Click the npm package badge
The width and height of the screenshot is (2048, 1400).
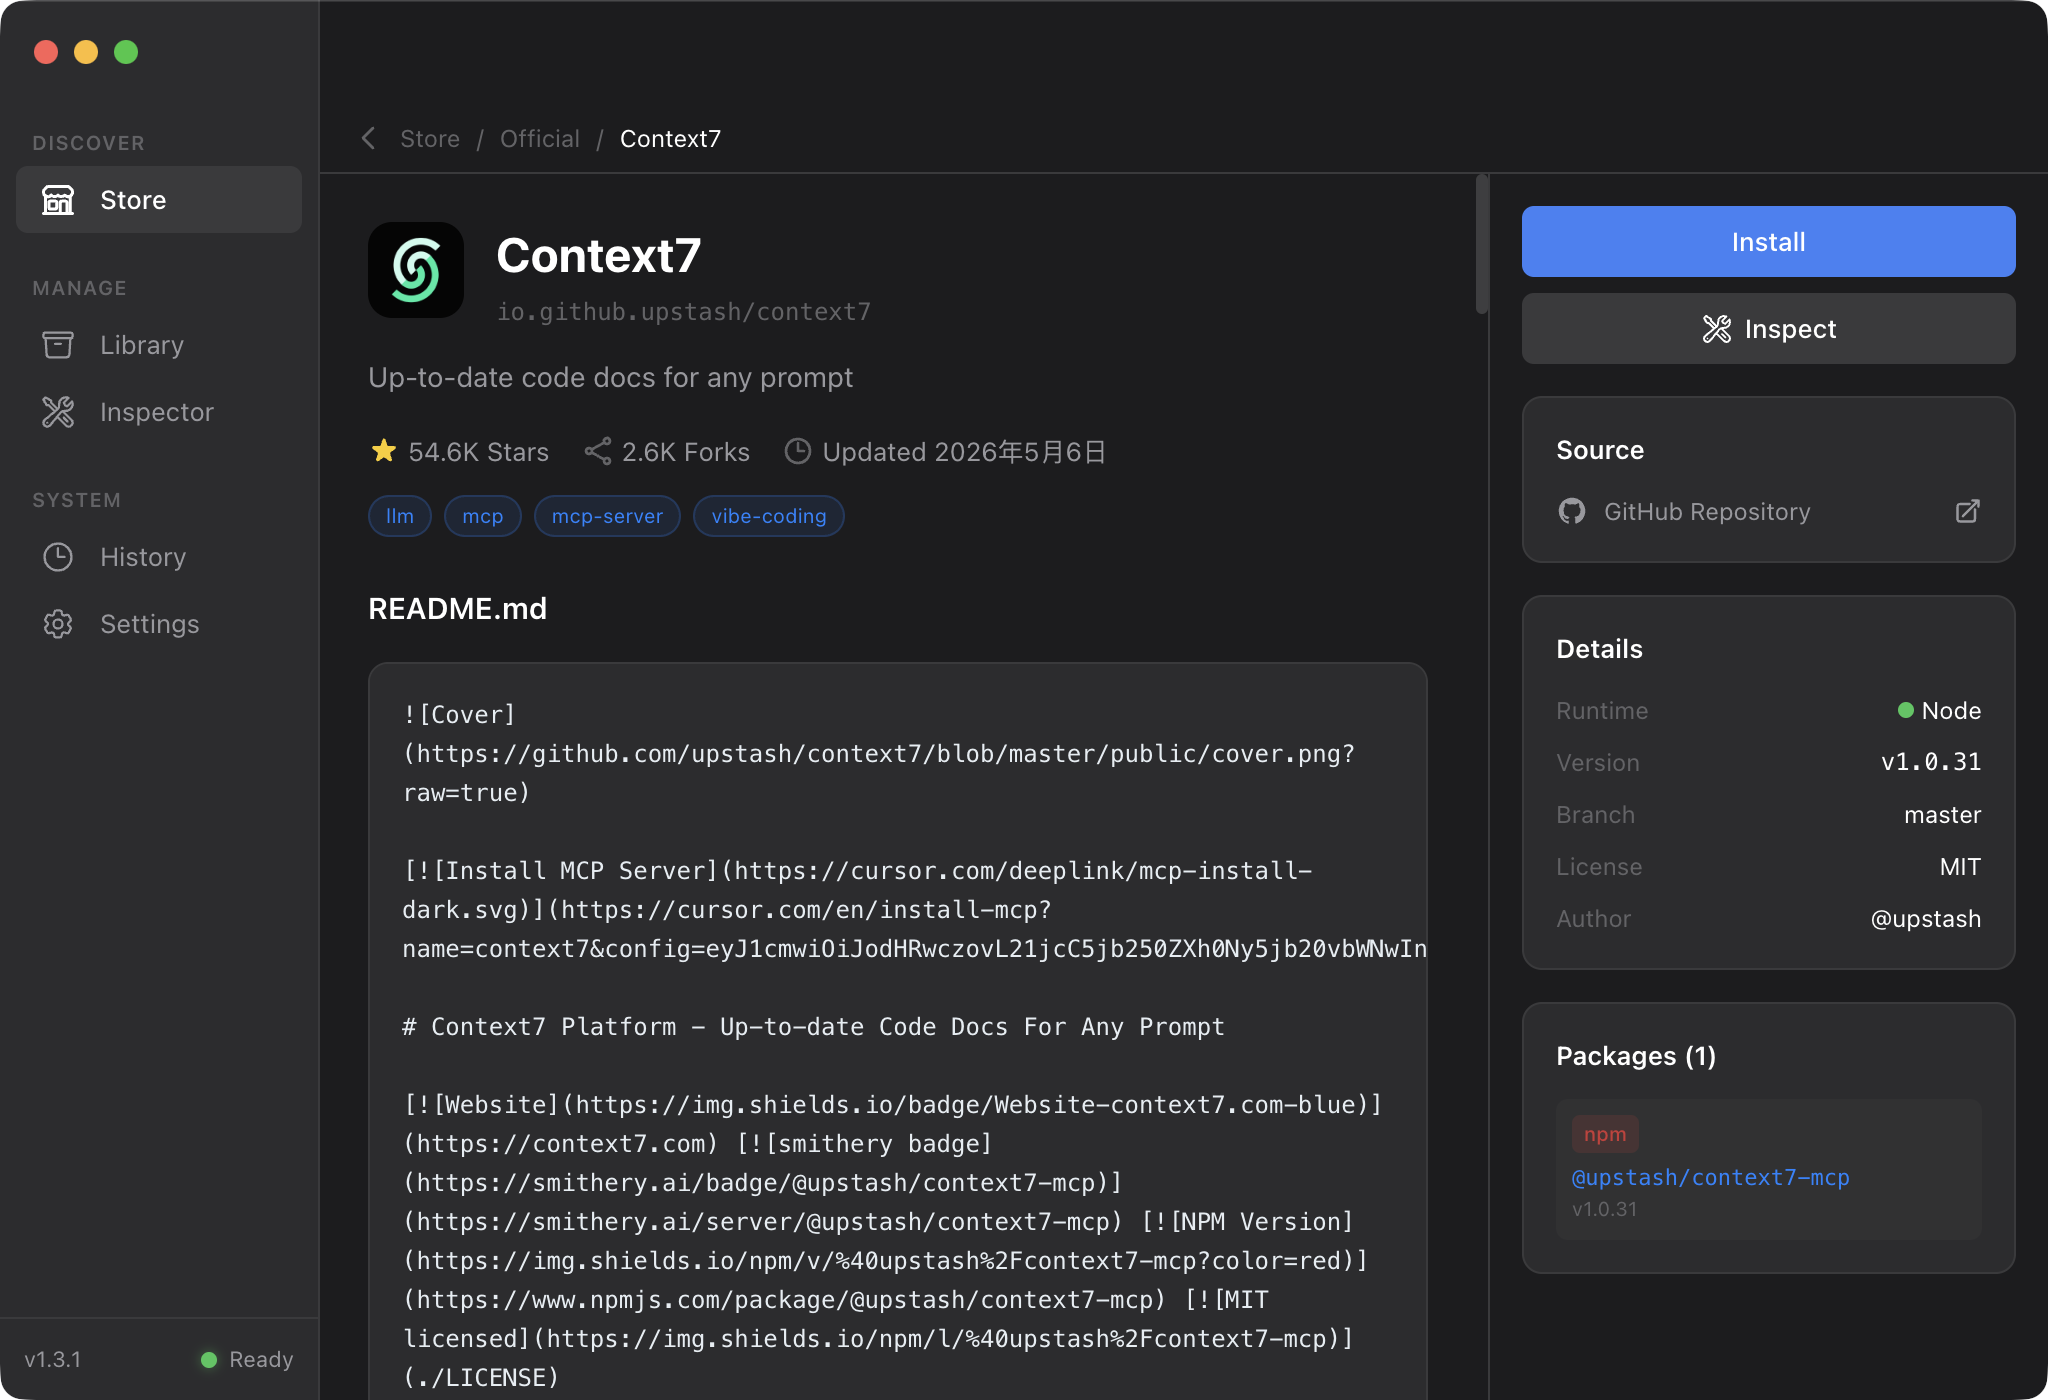pos(1605,1134)
